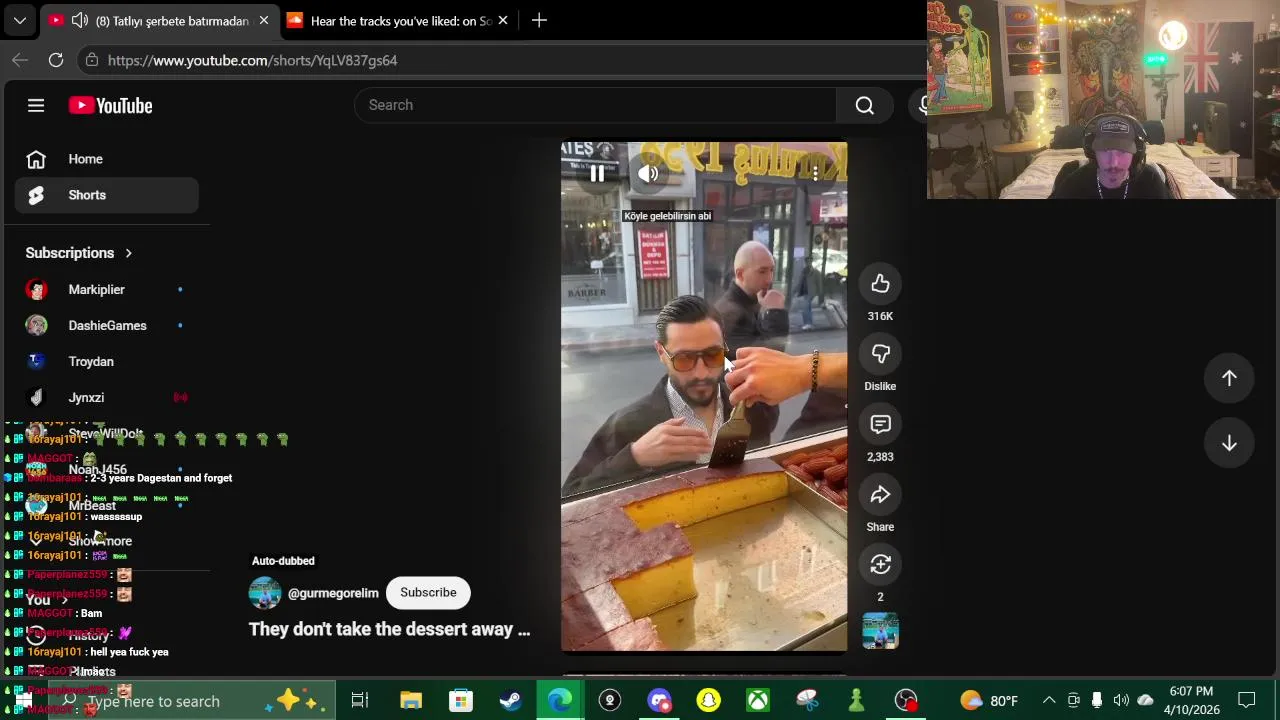The image size is (1280, 720).
Task: Subscribe to @gurmegorelim
Action: pyautogui.click(x=428, y=592)
